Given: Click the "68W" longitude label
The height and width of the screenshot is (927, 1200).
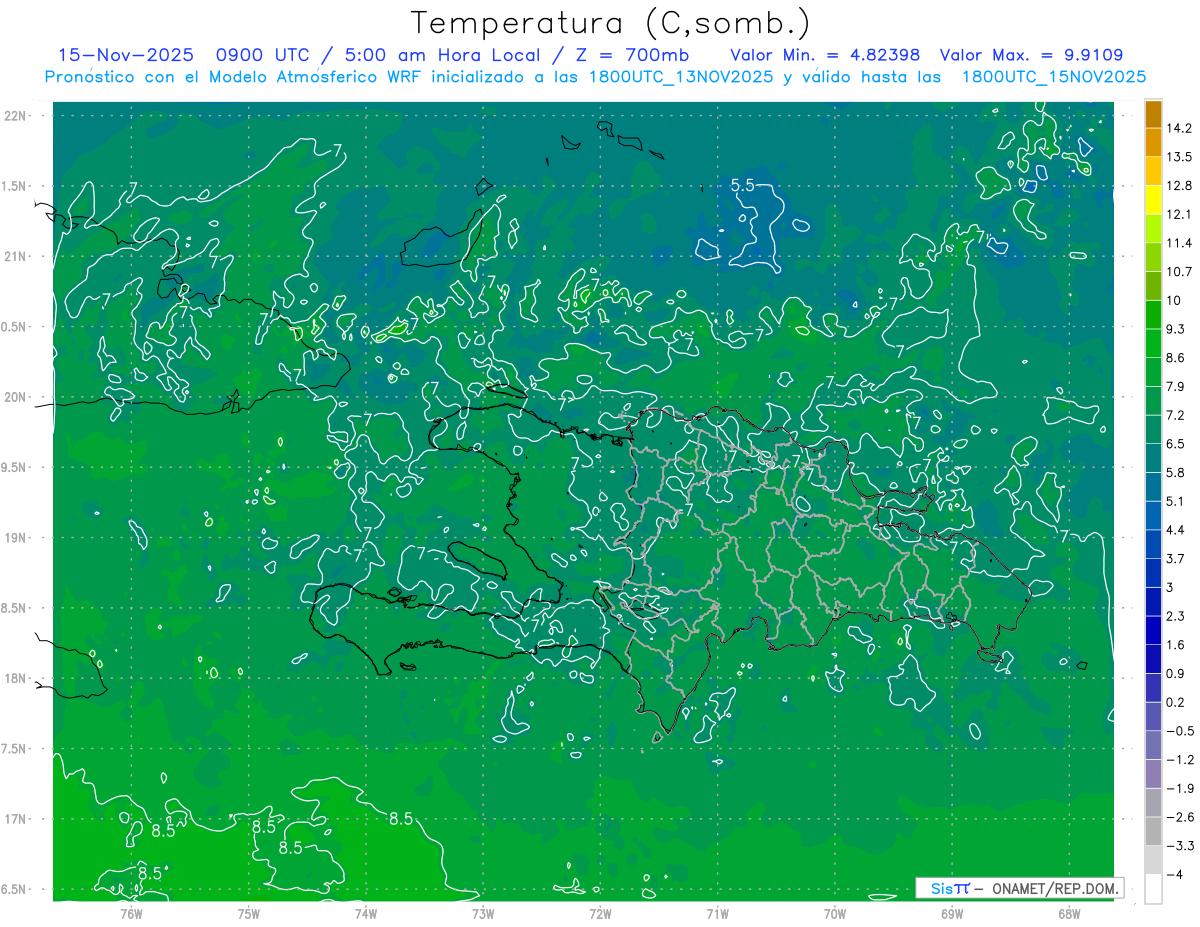Looking at the screenshot, I should [1069, 913].
